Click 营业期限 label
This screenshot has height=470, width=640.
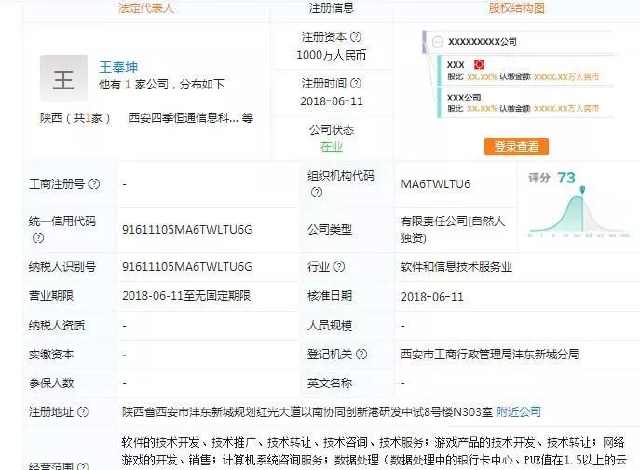click(x=51, y=296)
